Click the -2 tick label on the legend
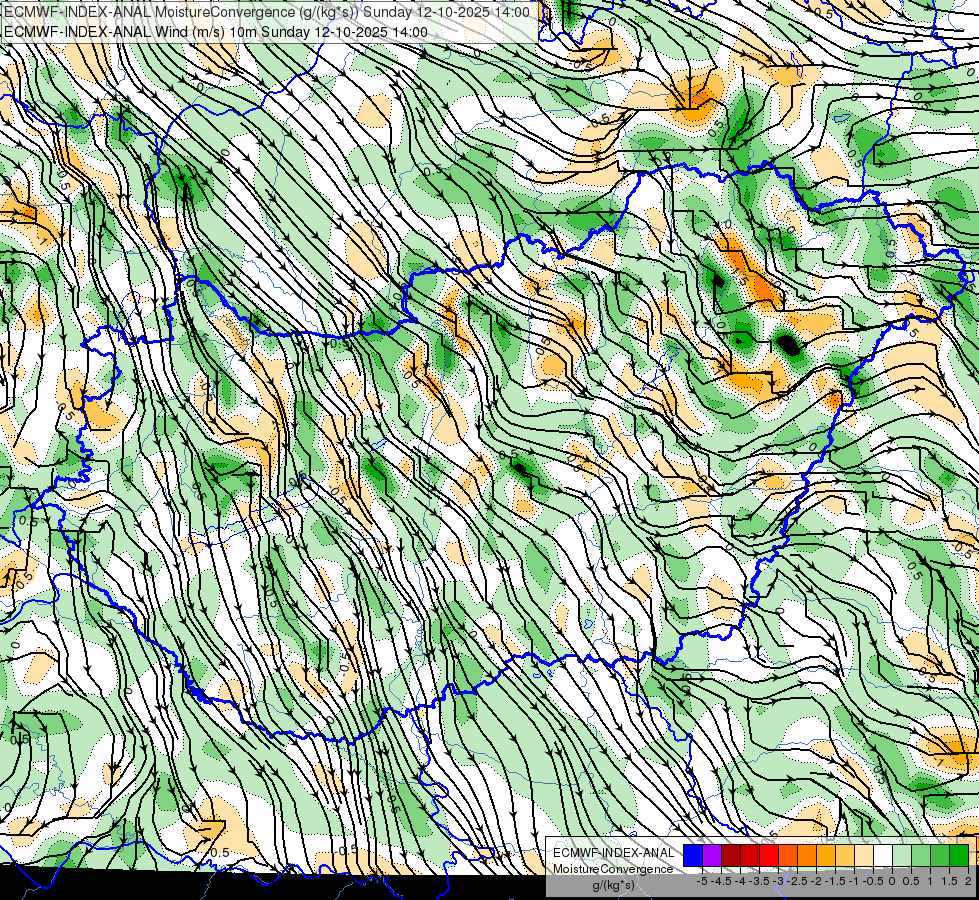979x900 pixels. click(817, 881)
